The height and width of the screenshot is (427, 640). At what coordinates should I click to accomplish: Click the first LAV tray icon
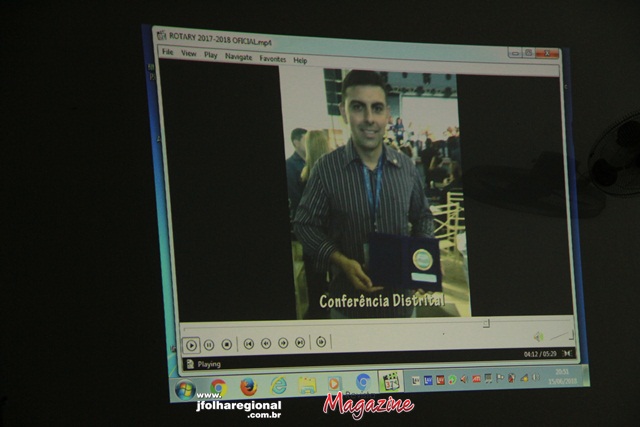[x=416, y=380]
